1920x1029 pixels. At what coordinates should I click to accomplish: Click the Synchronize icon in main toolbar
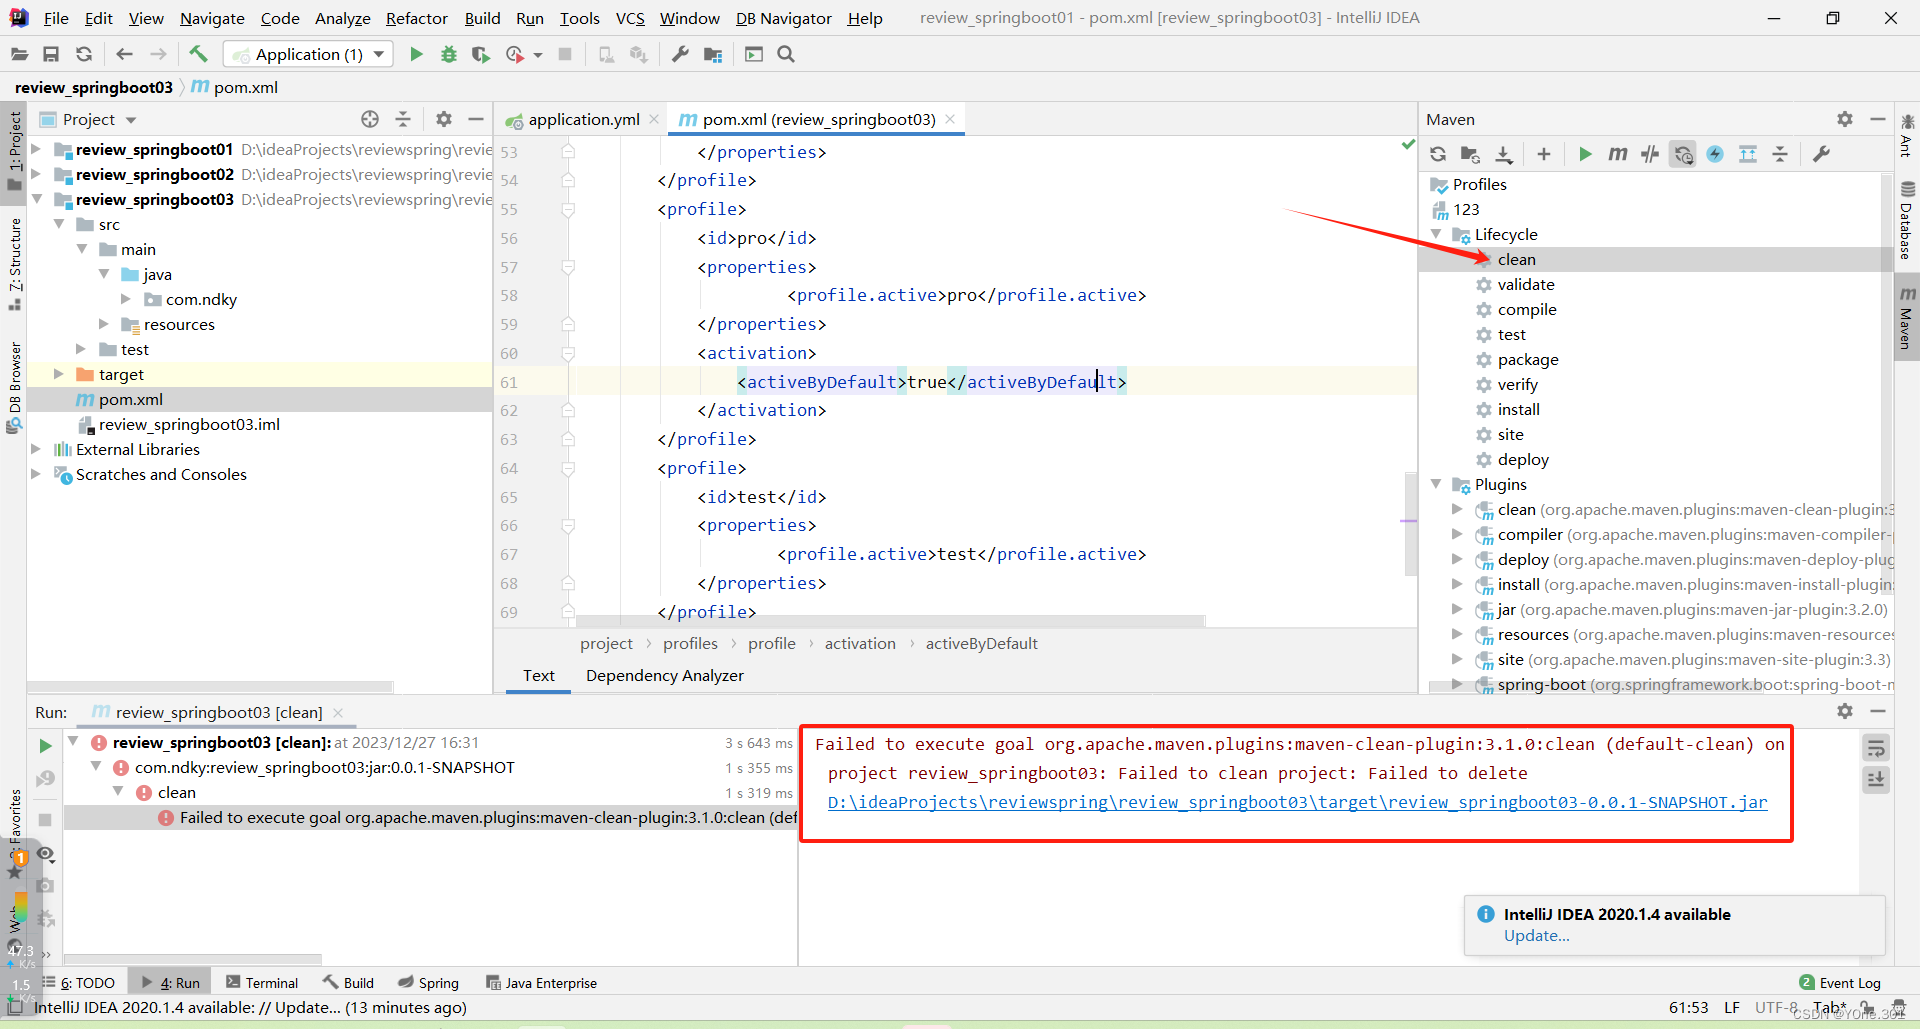84,54
